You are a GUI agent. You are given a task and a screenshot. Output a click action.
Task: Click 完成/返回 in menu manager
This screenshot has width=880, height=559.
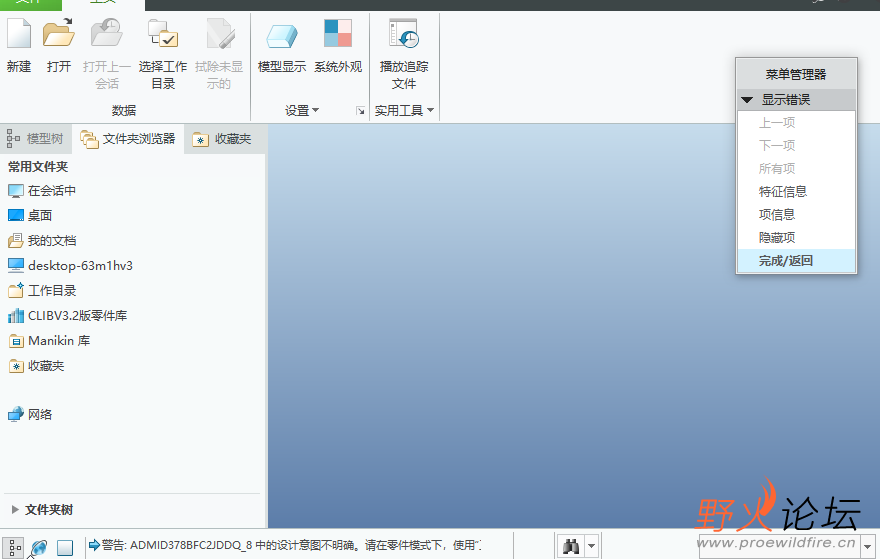pos(796,260)
